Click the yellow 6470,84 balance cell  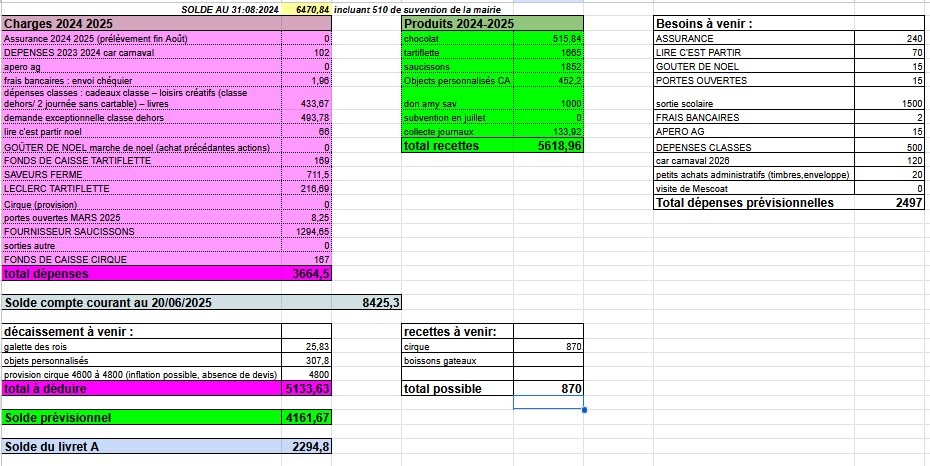coord(306,8)
